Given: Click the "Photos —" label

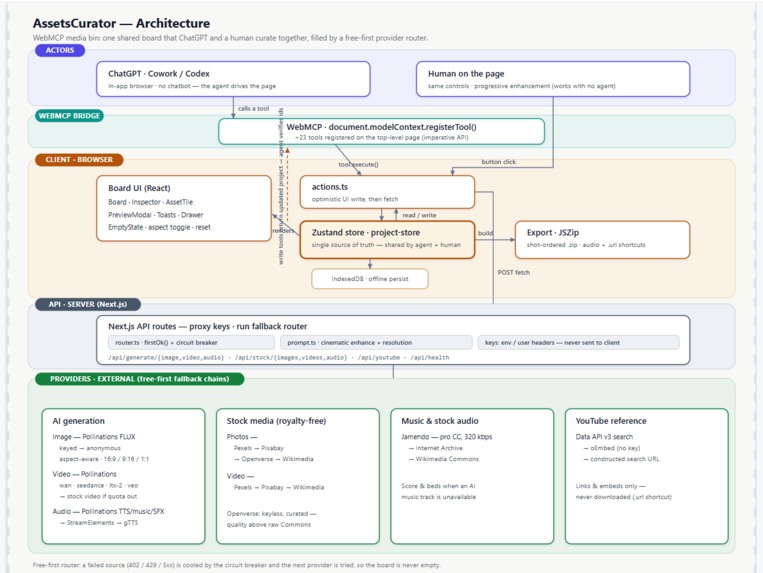Looking at the screenshot, I should tap(241, 437).
